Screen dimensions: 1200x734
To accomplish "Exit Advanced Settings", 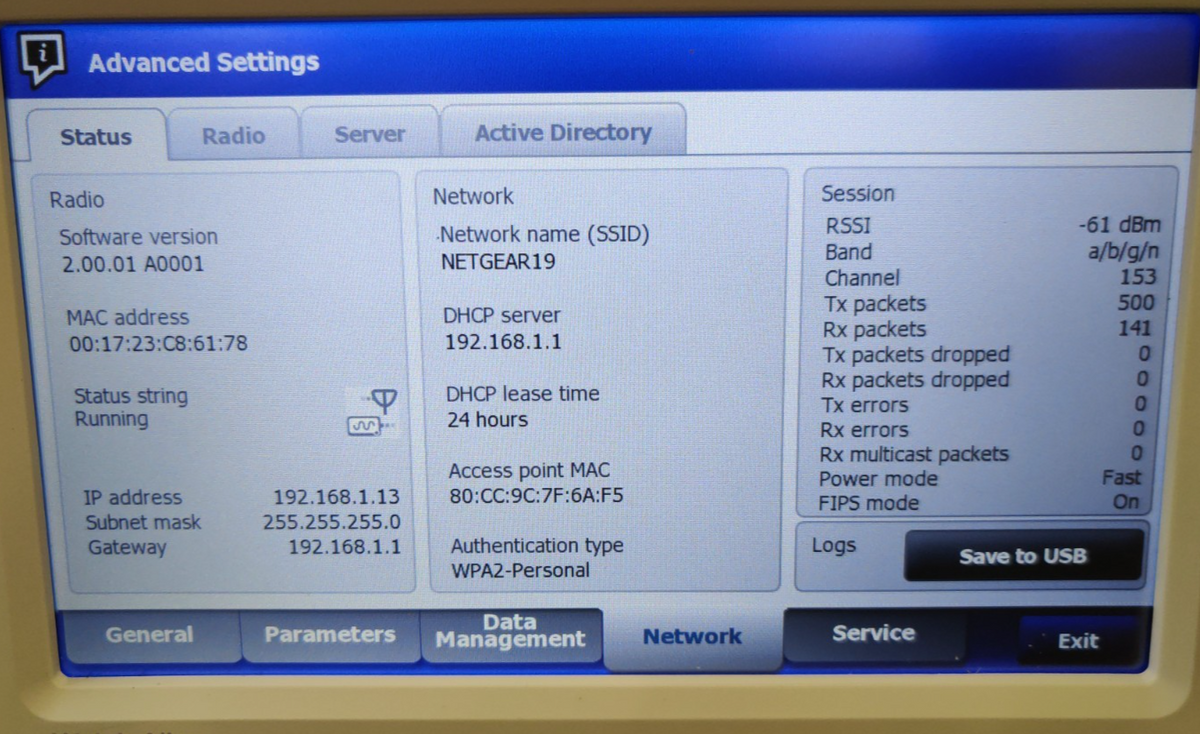I will (1077, 641).
